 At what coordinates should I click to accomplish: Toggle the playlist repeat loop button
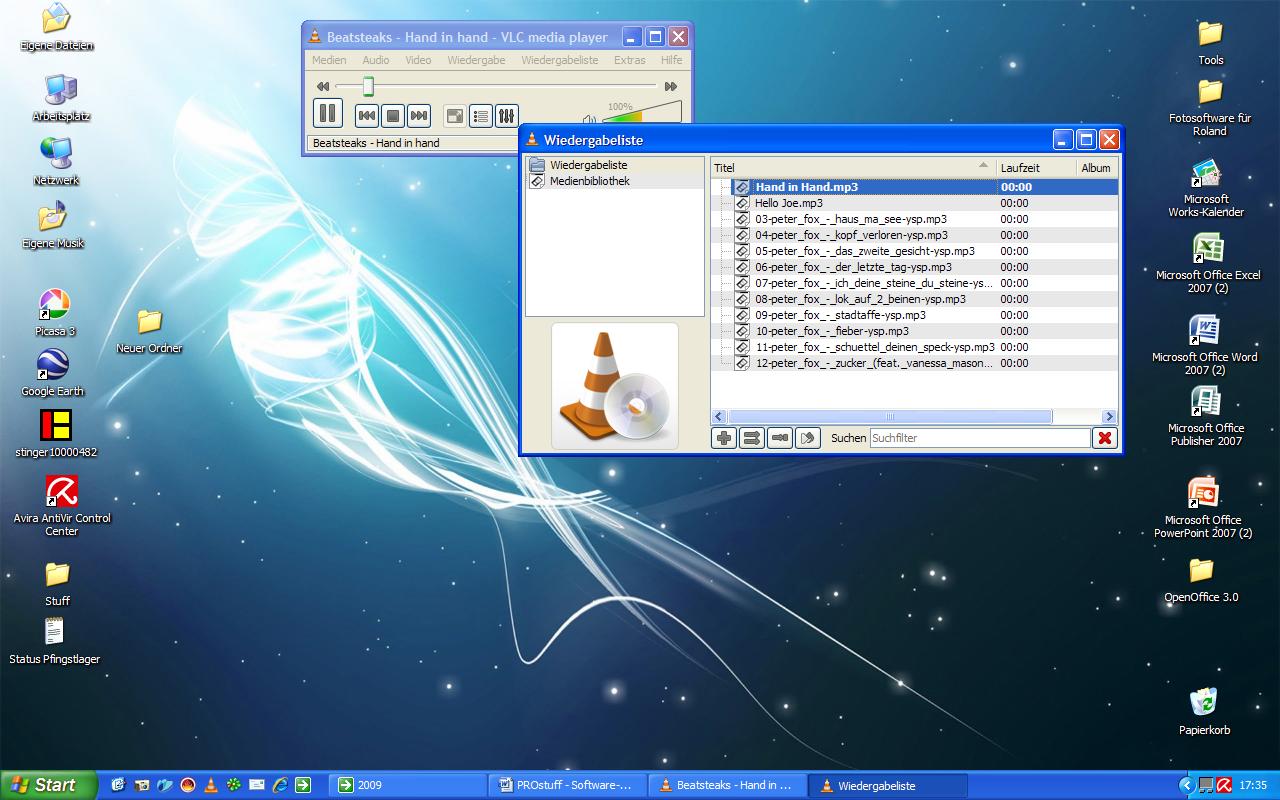[780, 438]
